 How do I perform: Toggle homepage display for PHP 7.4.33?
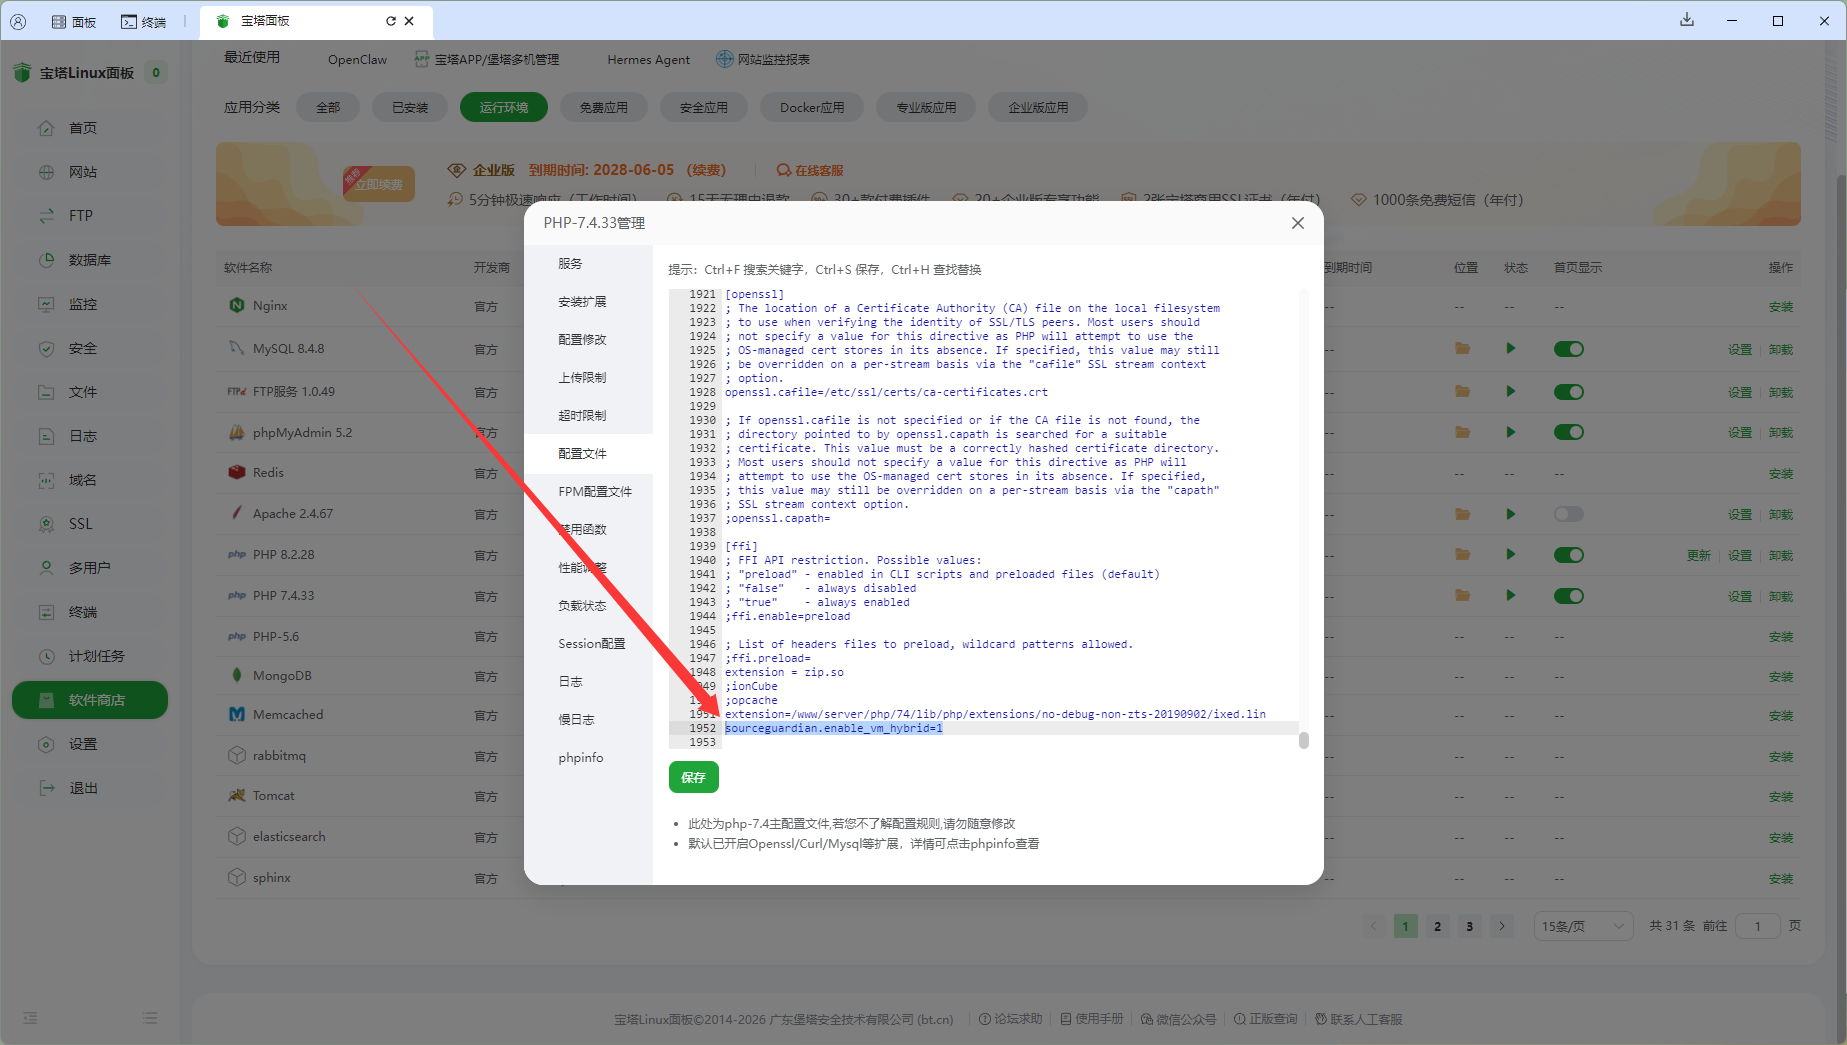click(x=1568, y=596)
